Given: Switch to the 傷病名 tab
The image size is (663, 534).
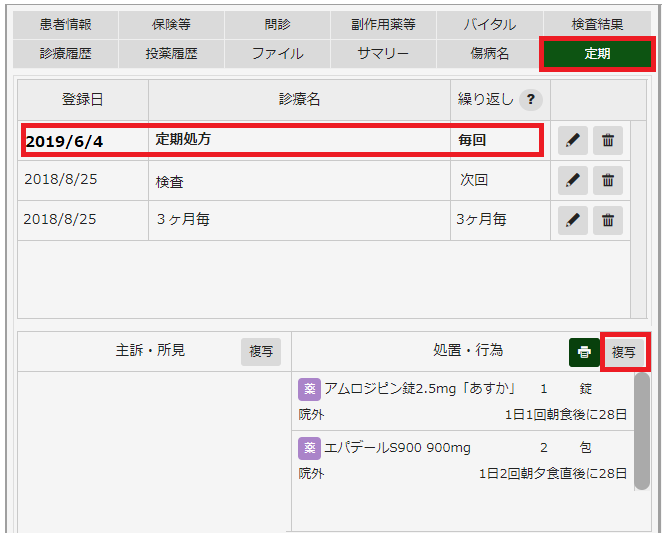Looking at the screenshot, I should (x=490, y=54).
